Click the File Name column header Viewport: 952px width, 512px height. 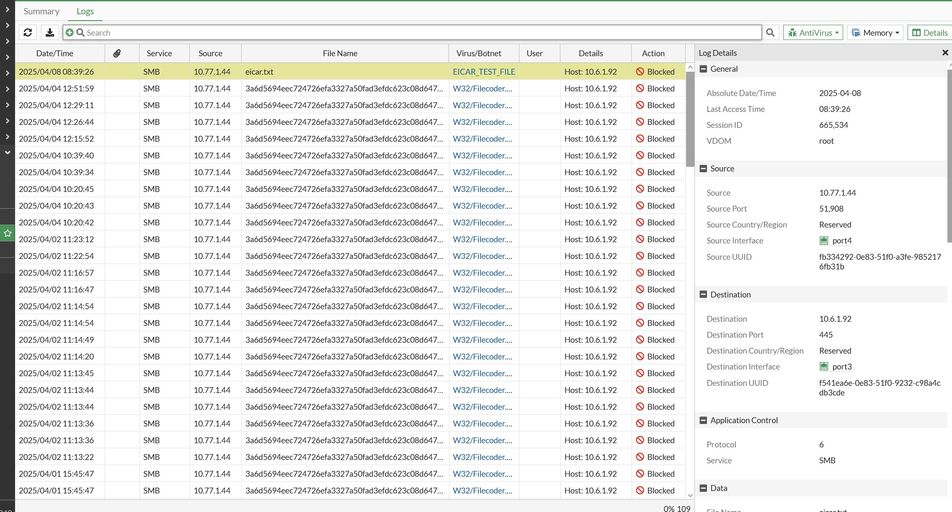point(340,53)
